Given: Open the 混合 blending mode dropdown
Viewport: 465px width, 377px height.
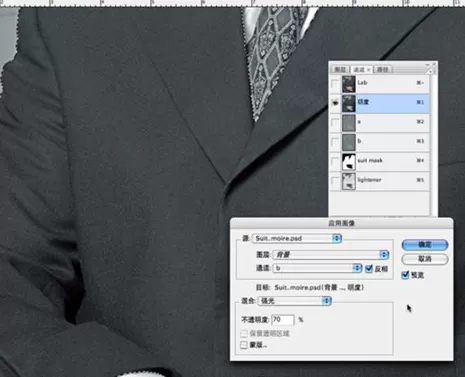Looking at the screenshot, I should click(x=294, y=301).
